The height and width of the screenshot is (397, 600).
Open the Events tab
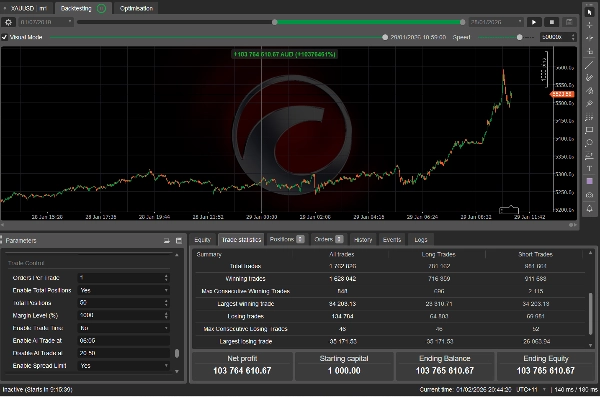click(392, 240)
